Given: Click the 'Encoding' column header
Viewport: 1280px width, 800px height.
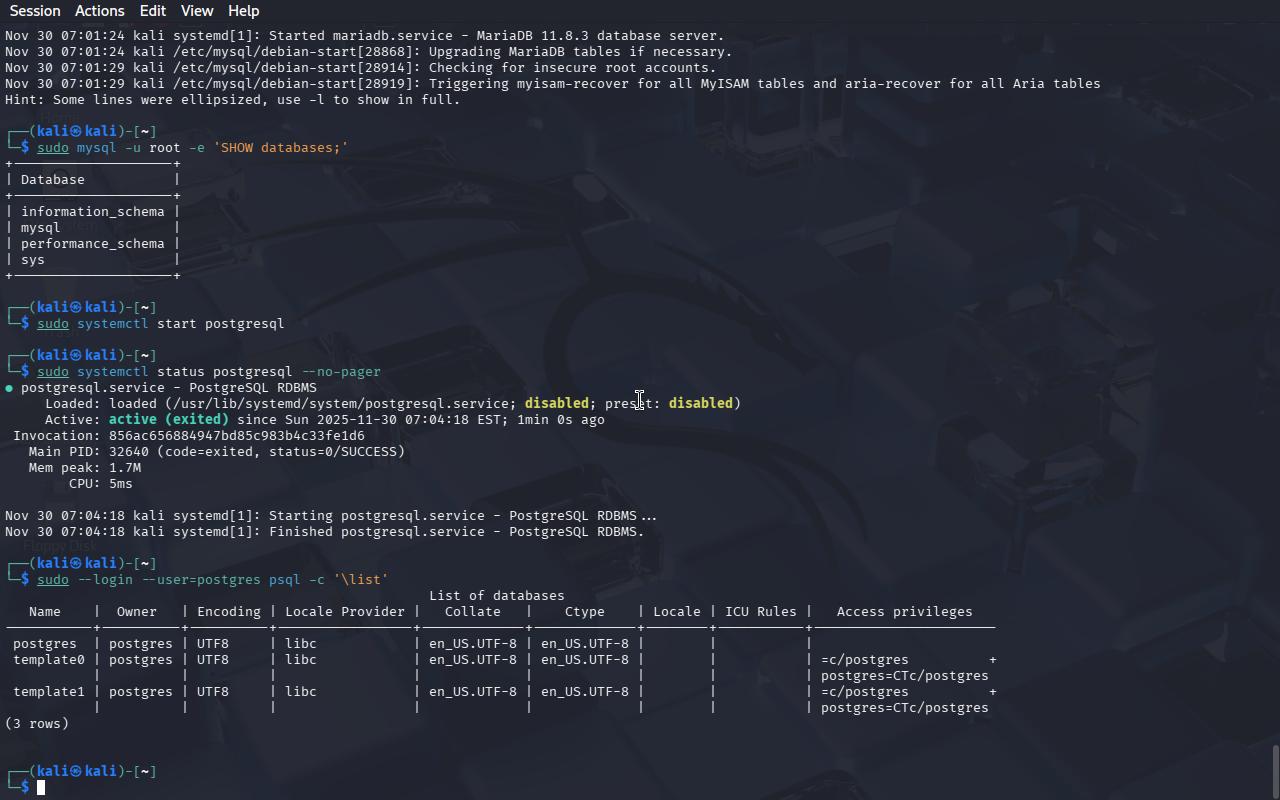Looking at the screenshot, I should tap(229, 612).
